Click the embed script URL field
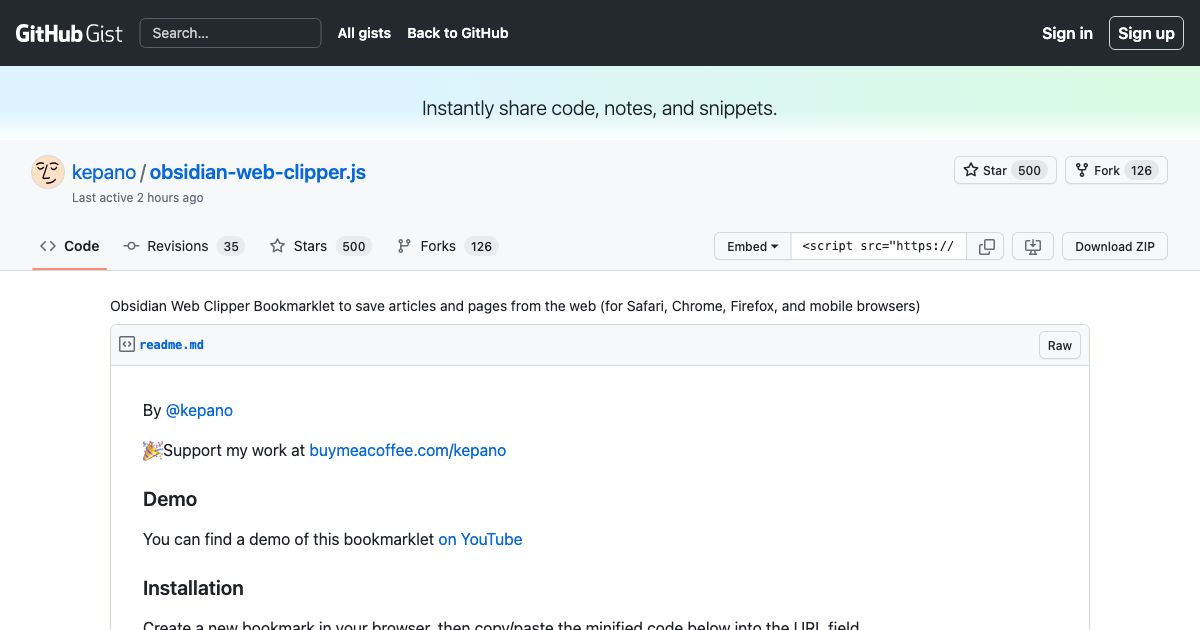Screen dimensions: 1200x630 coord(878,246)
